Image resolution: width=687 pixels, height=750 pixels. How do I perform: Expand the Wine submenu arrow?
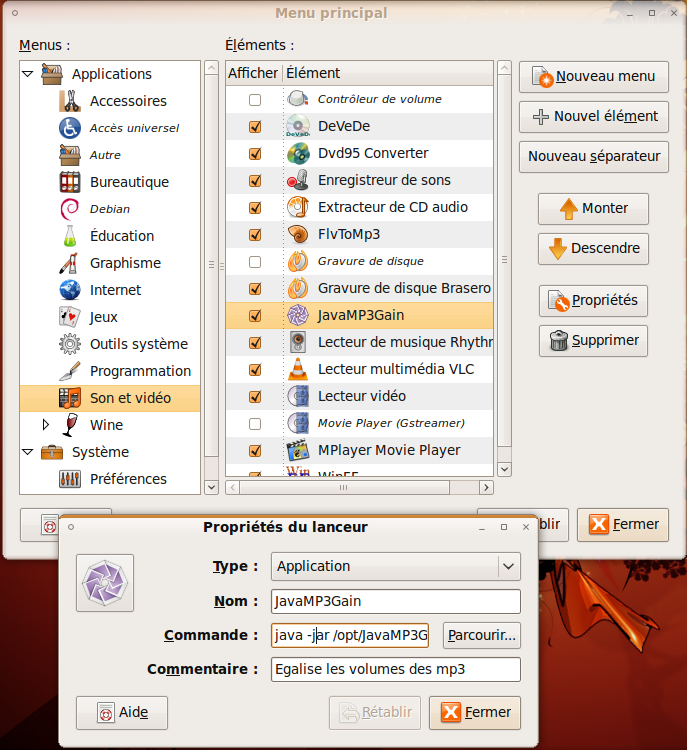click(45, 425)
